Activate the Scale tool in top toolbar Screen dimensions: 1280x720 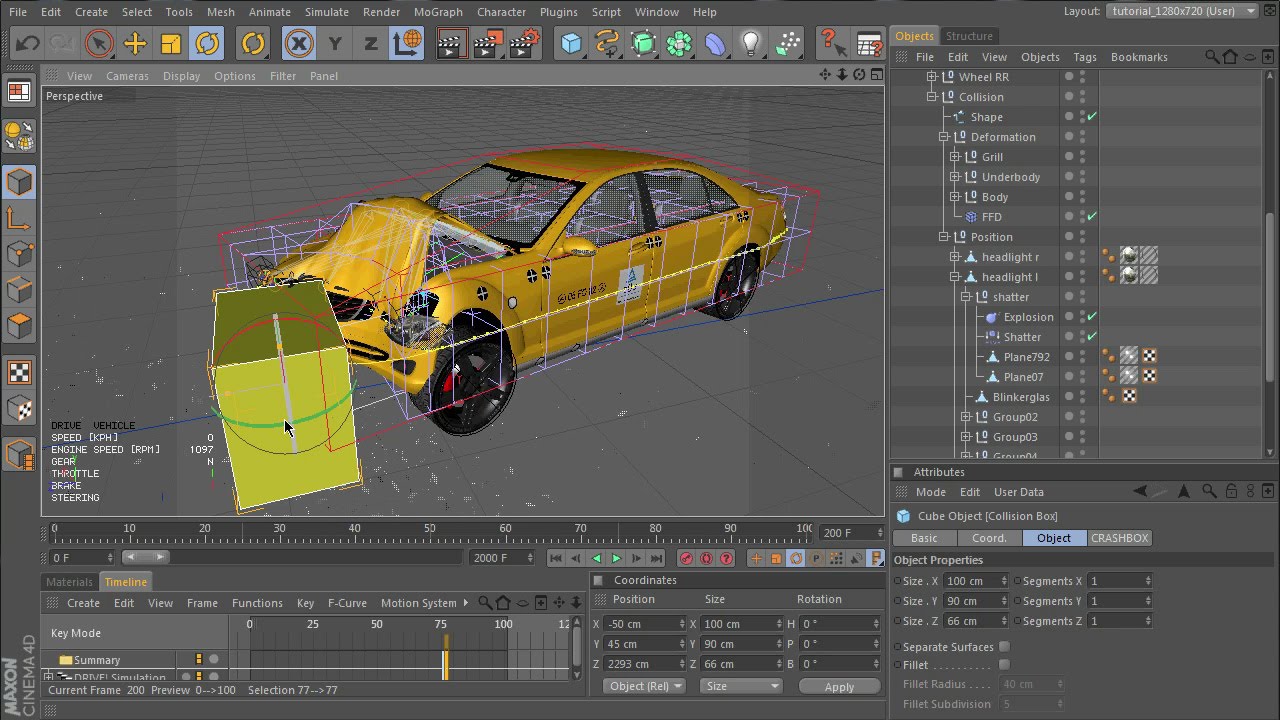(x=171, y=43)
